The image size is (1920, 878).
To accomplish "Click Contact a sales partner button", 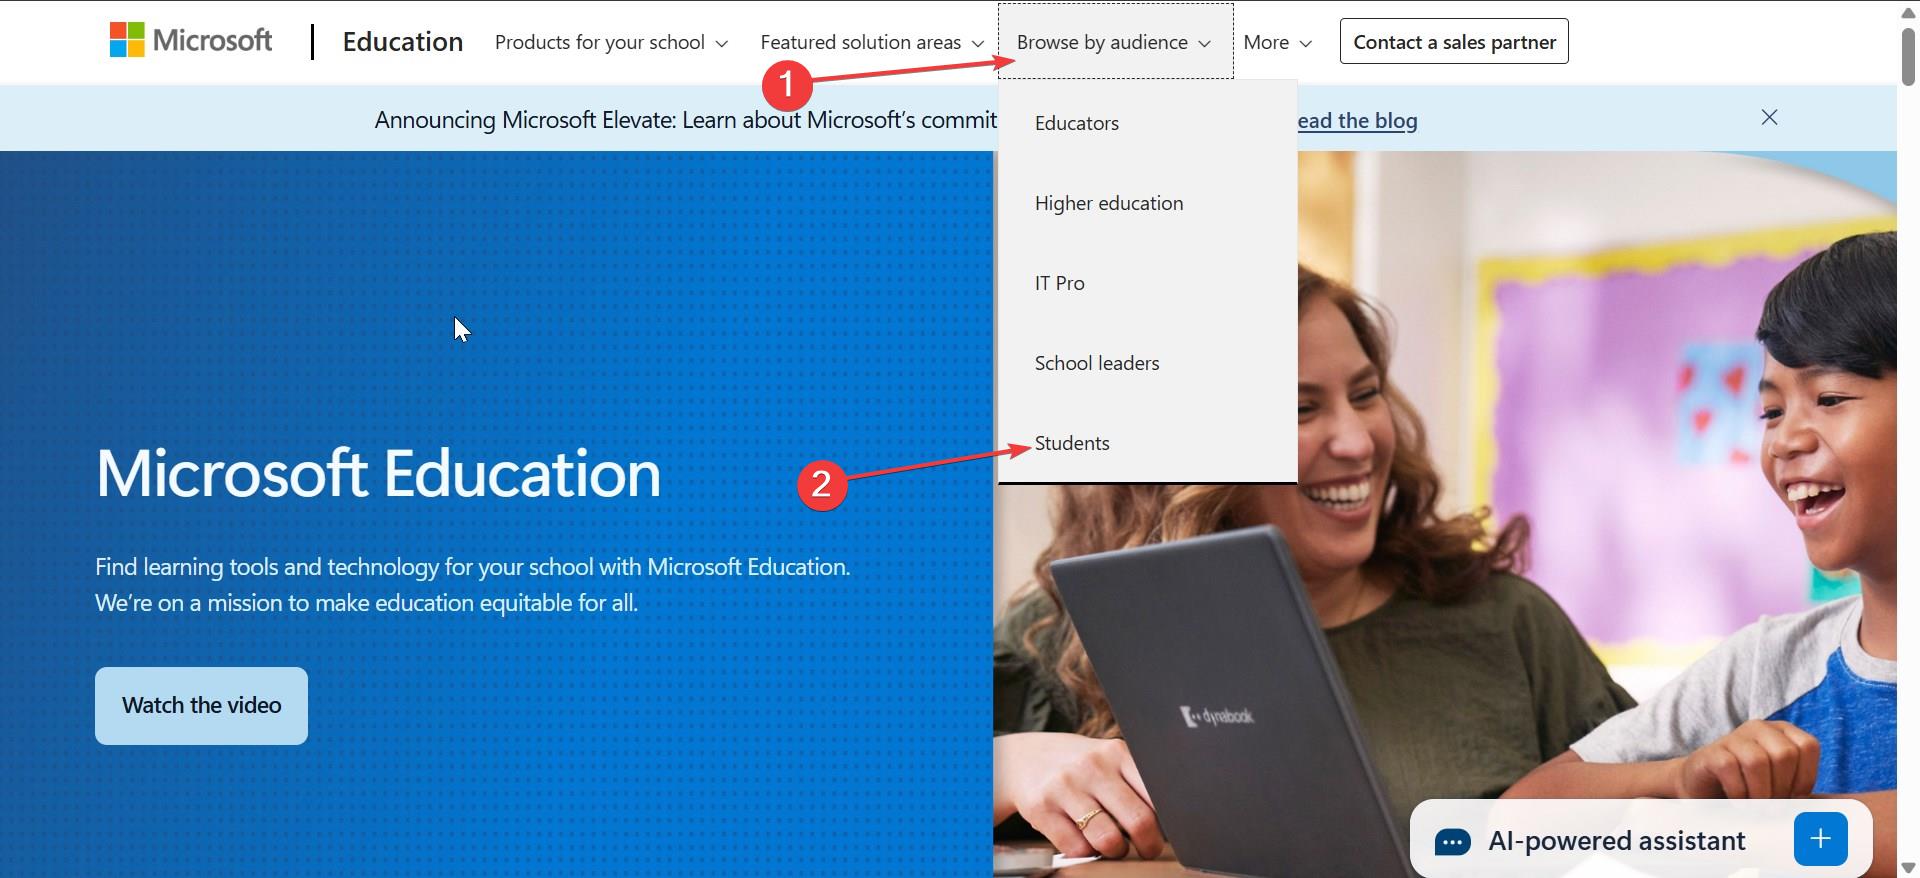I will pyautogui.click(x=1454, y=42).
